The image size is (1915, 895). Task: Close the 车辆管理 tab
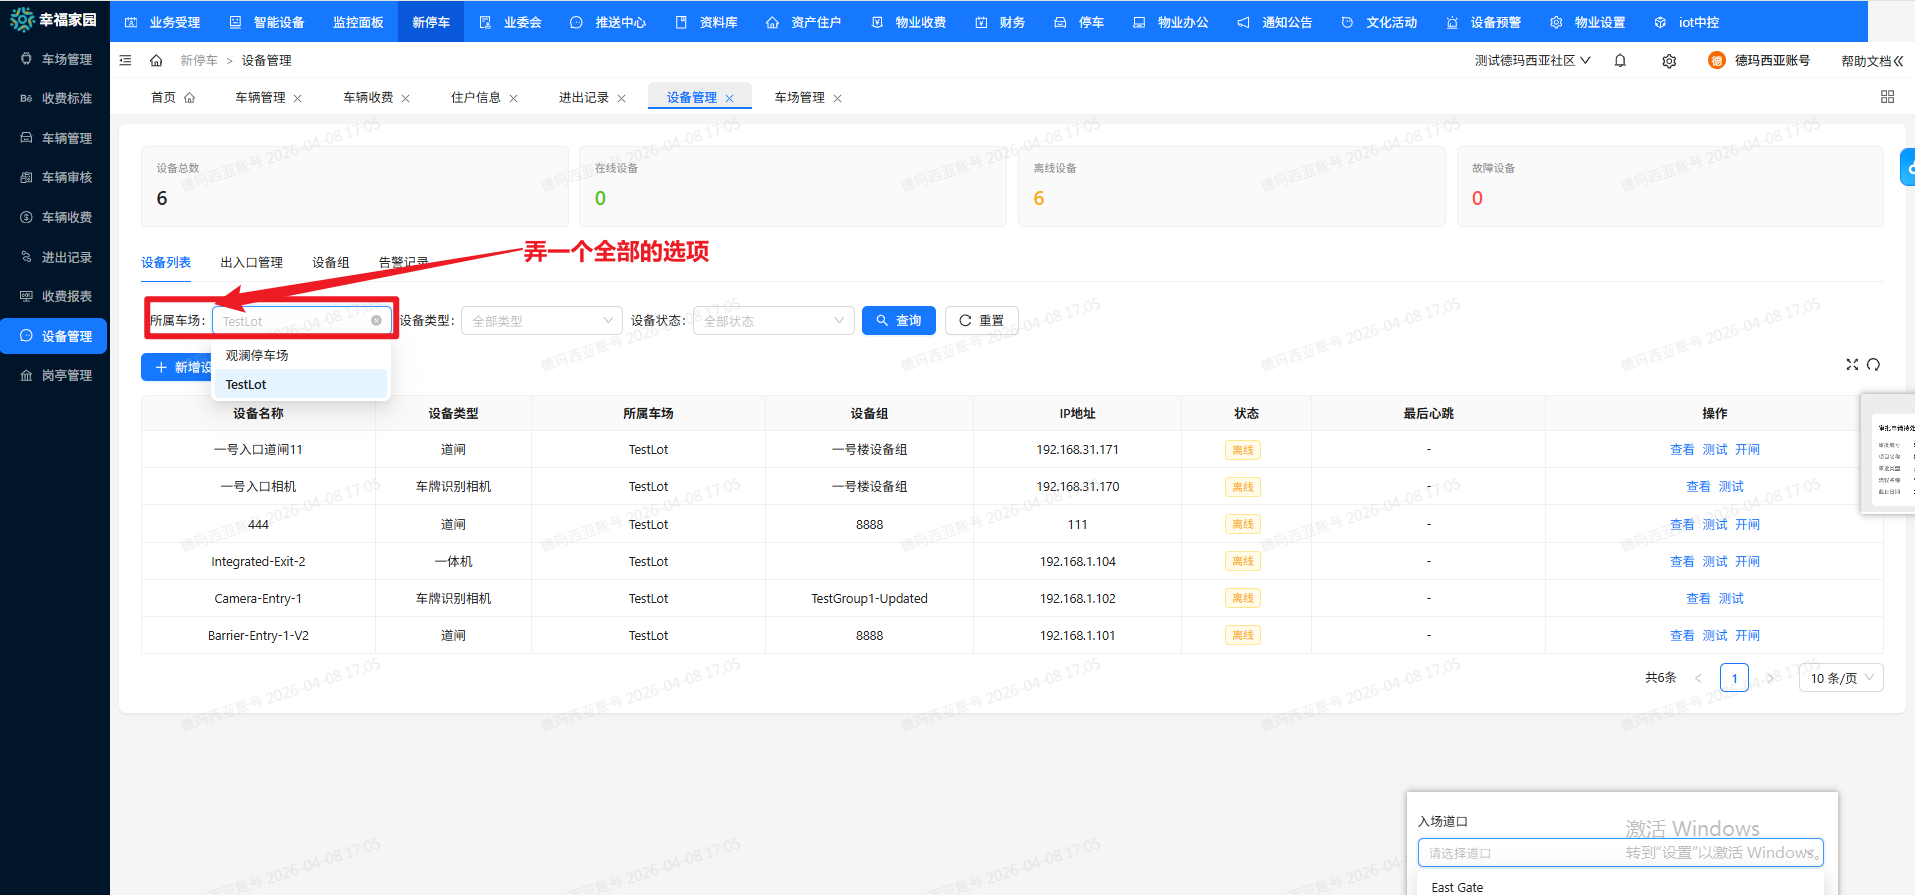pyautogui.click(x=298, y=99)
